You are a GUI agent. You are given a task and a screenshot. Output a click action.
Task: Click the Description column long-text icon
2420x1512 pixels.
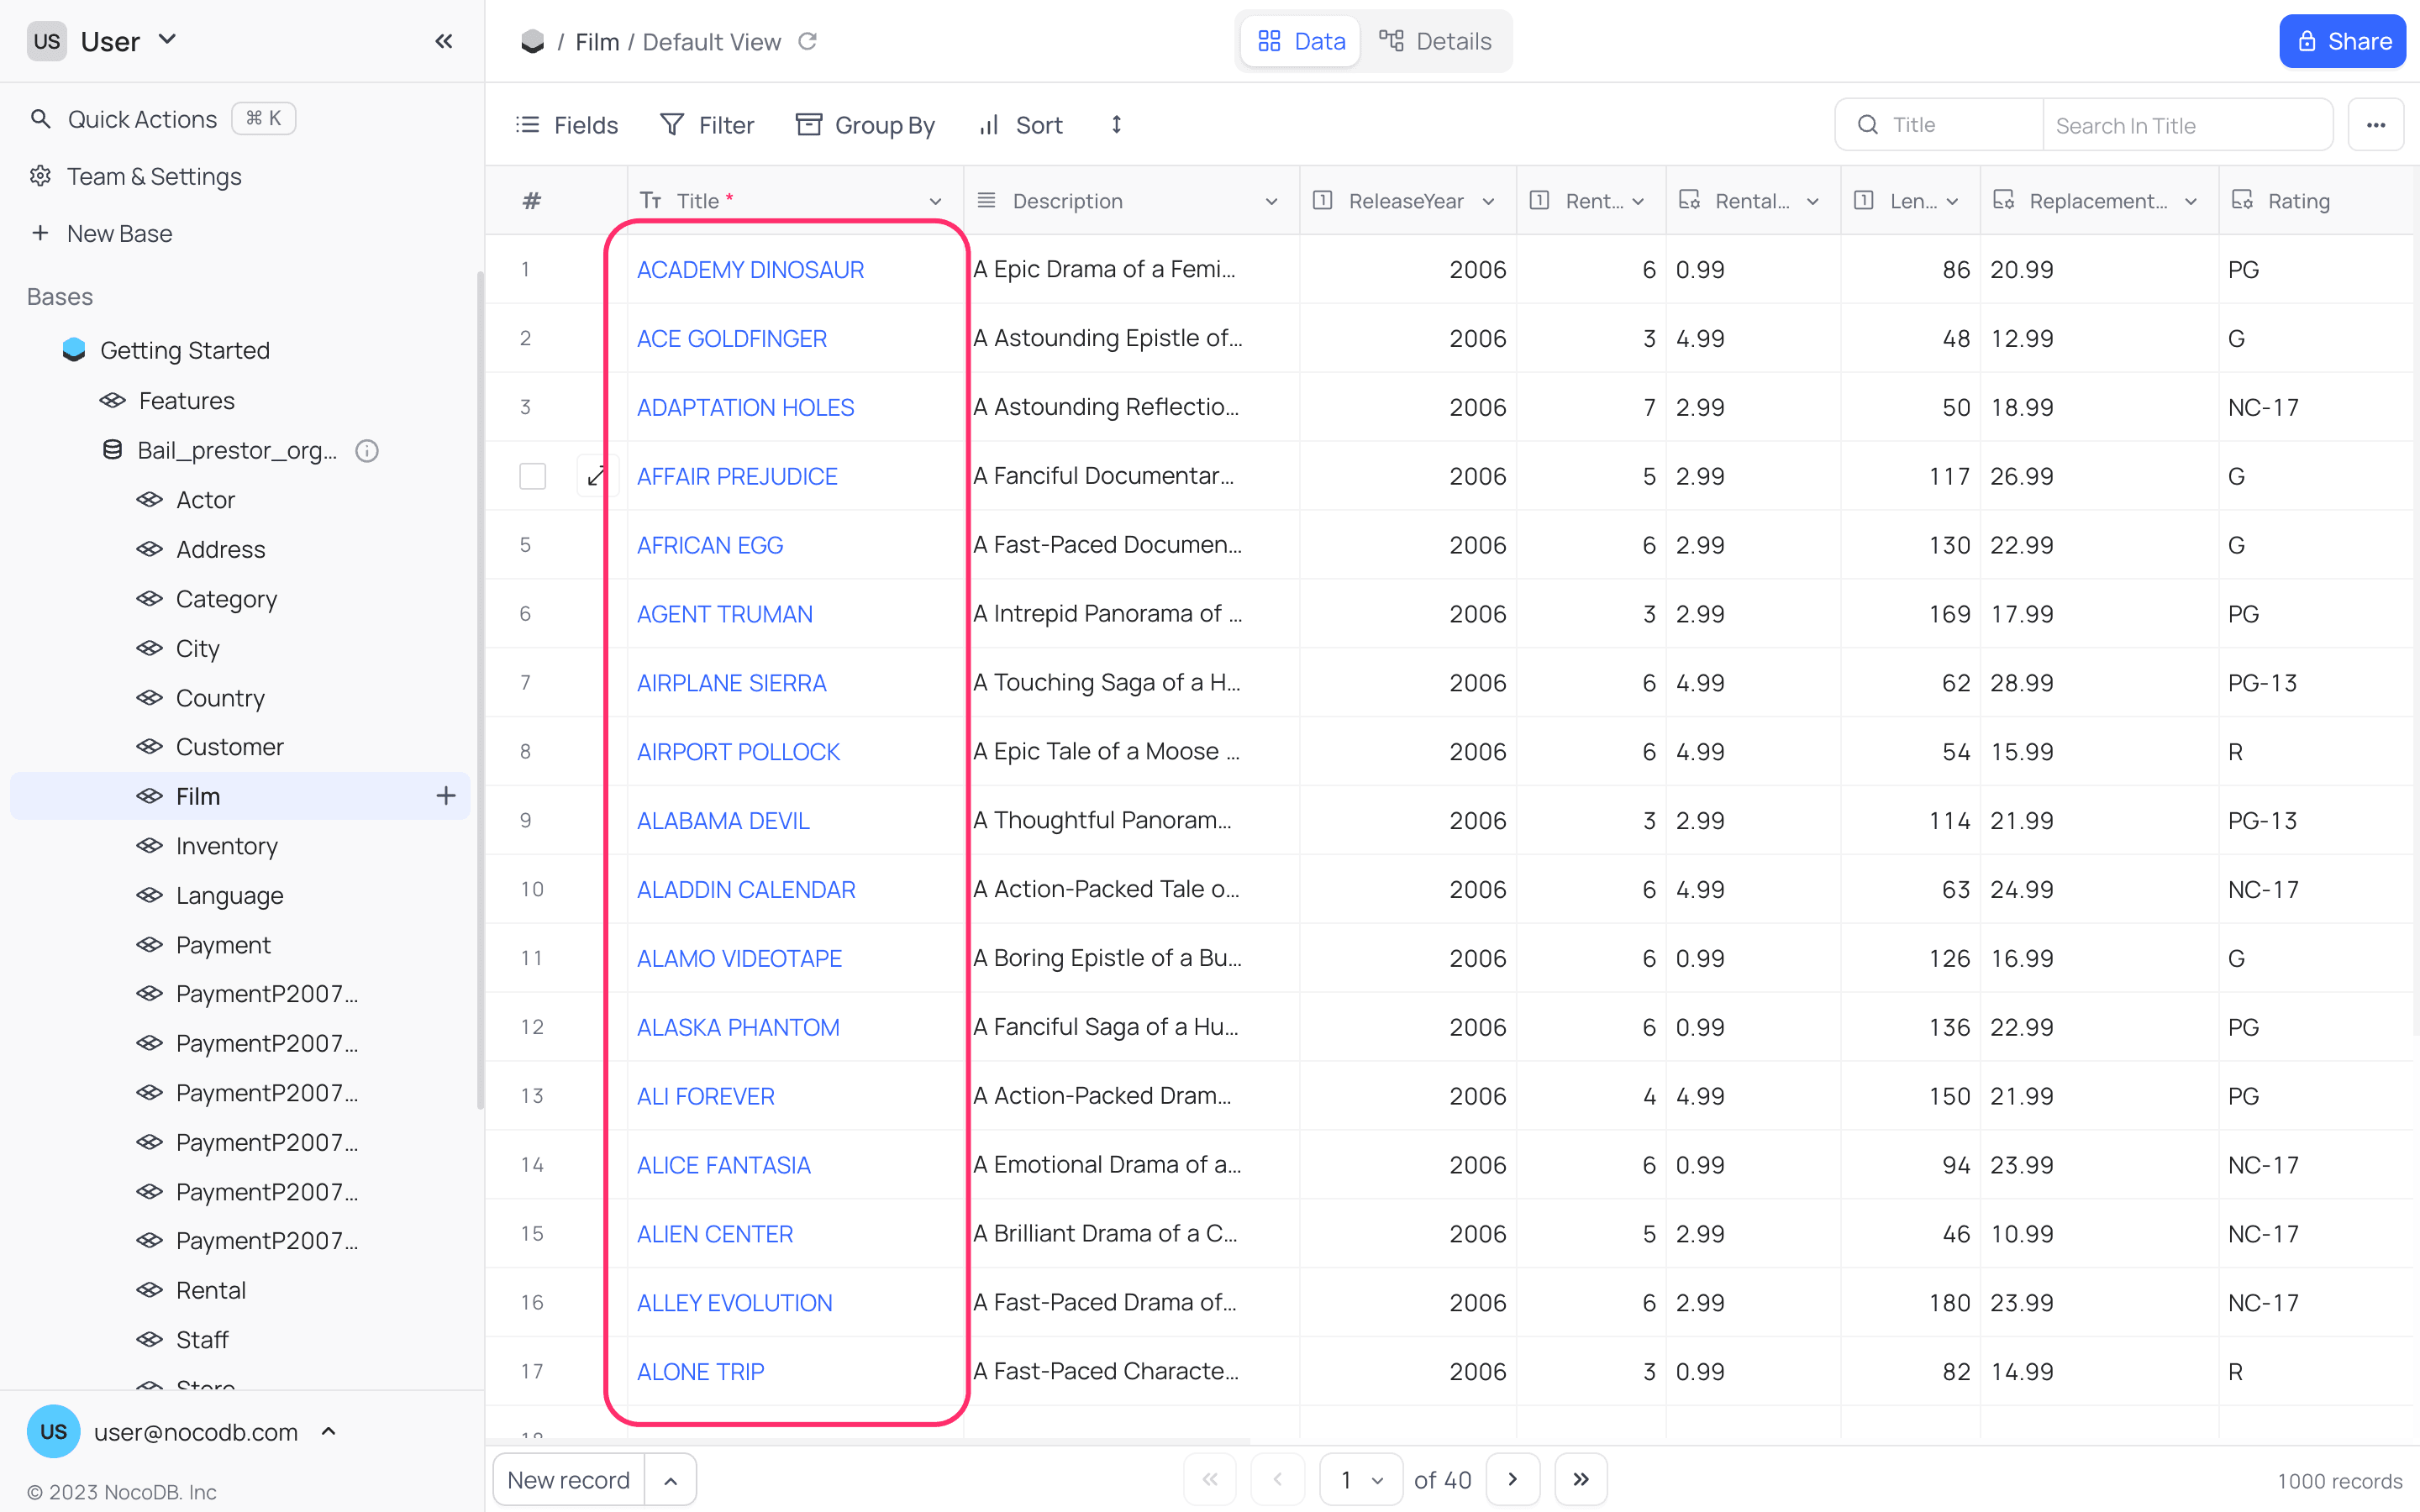[986, 200]
